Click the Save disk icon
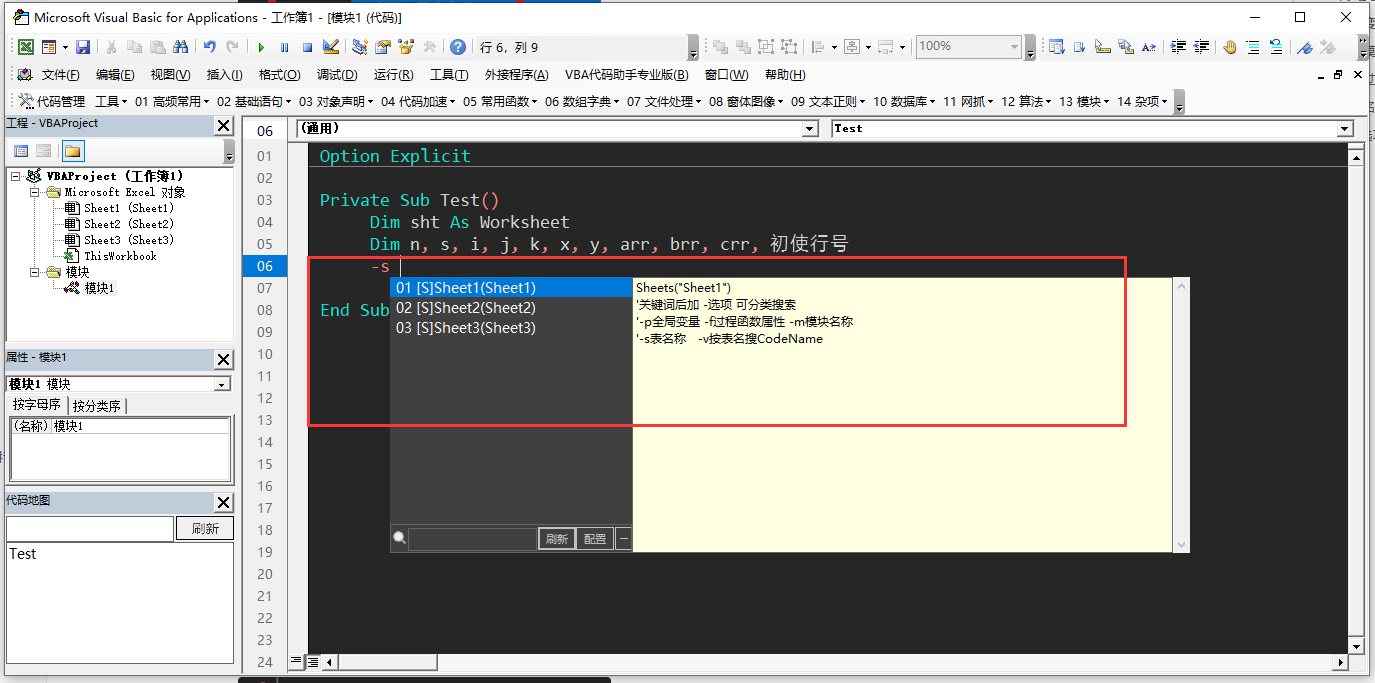Screen dimensions: 1375x683 (x=83, y=47)
